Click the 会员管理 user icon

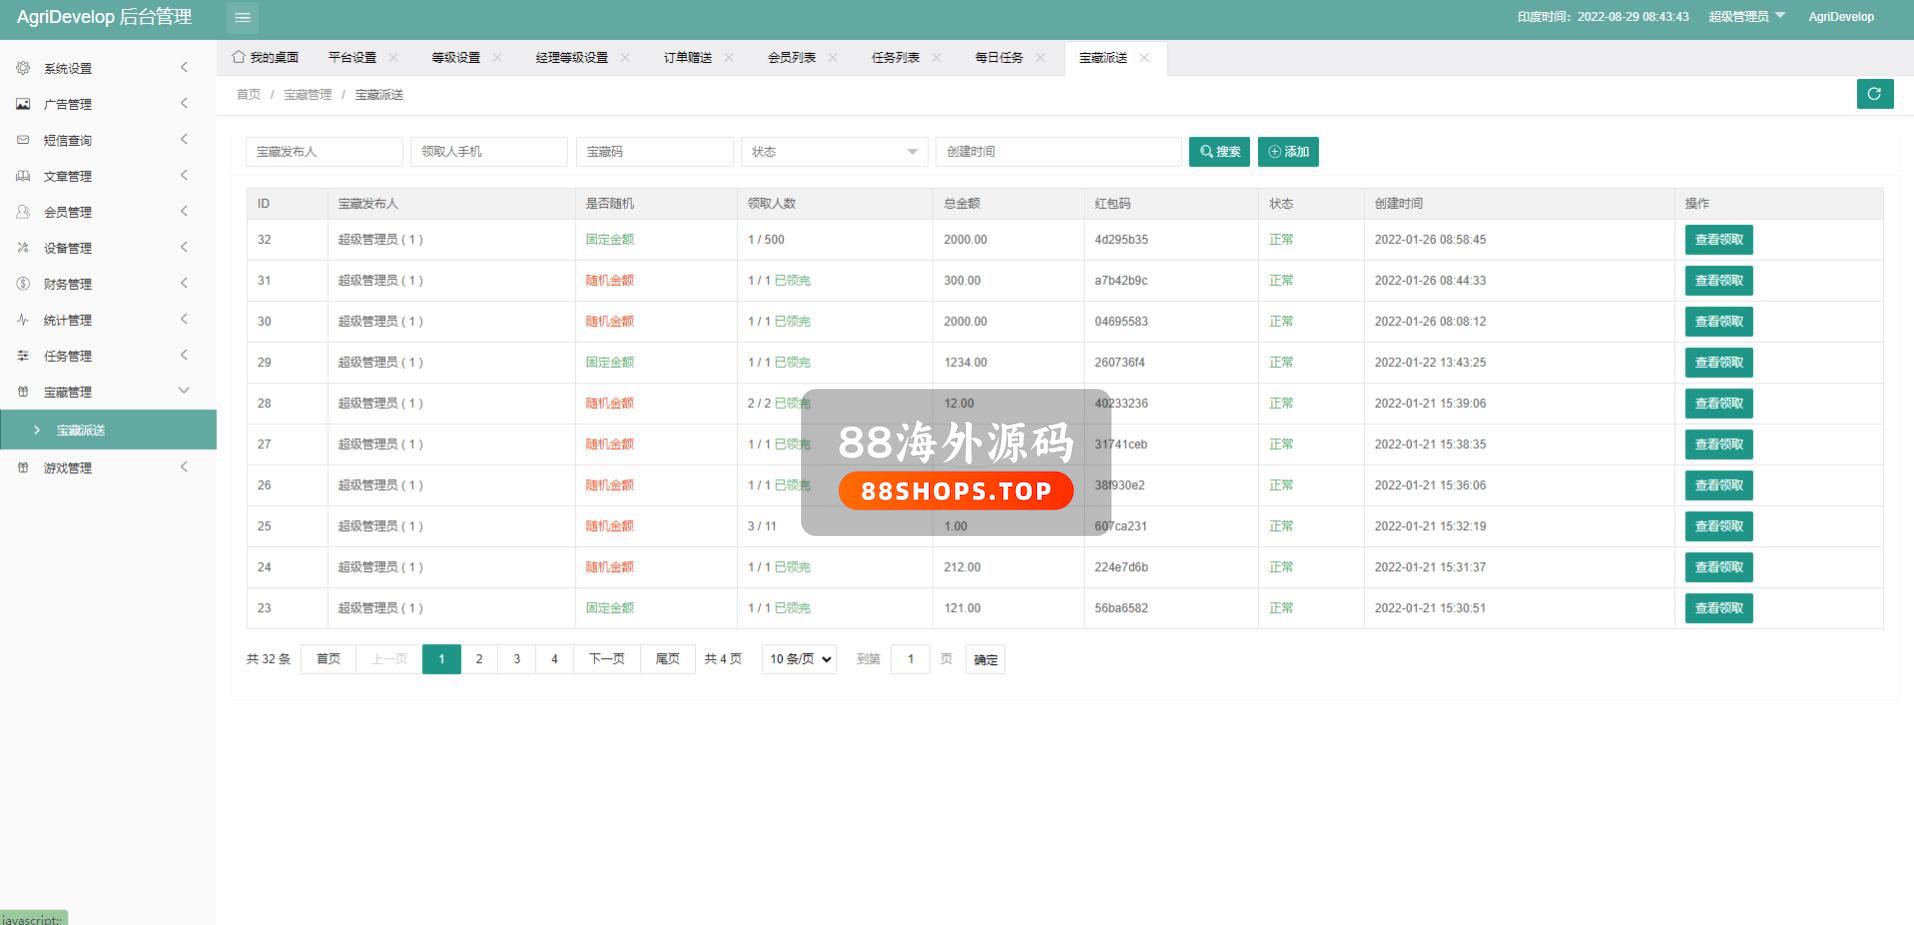pyautogui.click(x=23, y=212)
